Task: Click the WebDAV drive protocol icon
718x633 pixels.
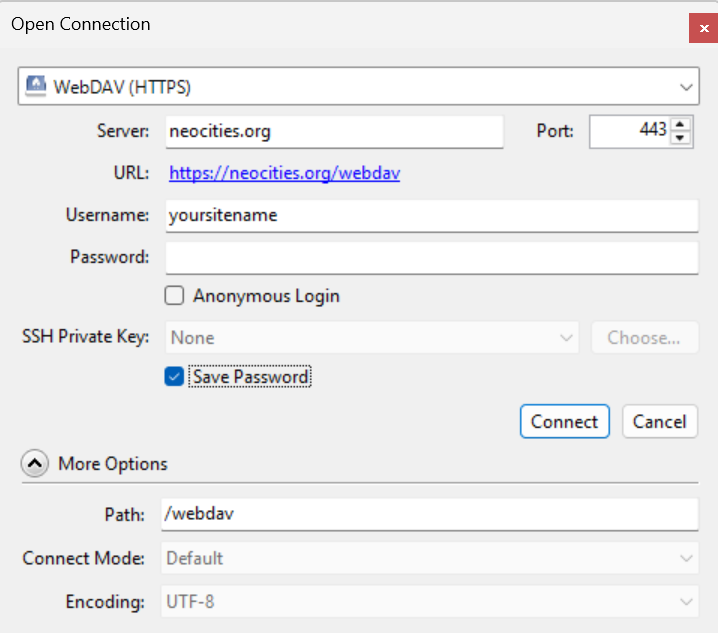Action: [x=36, y=86]
